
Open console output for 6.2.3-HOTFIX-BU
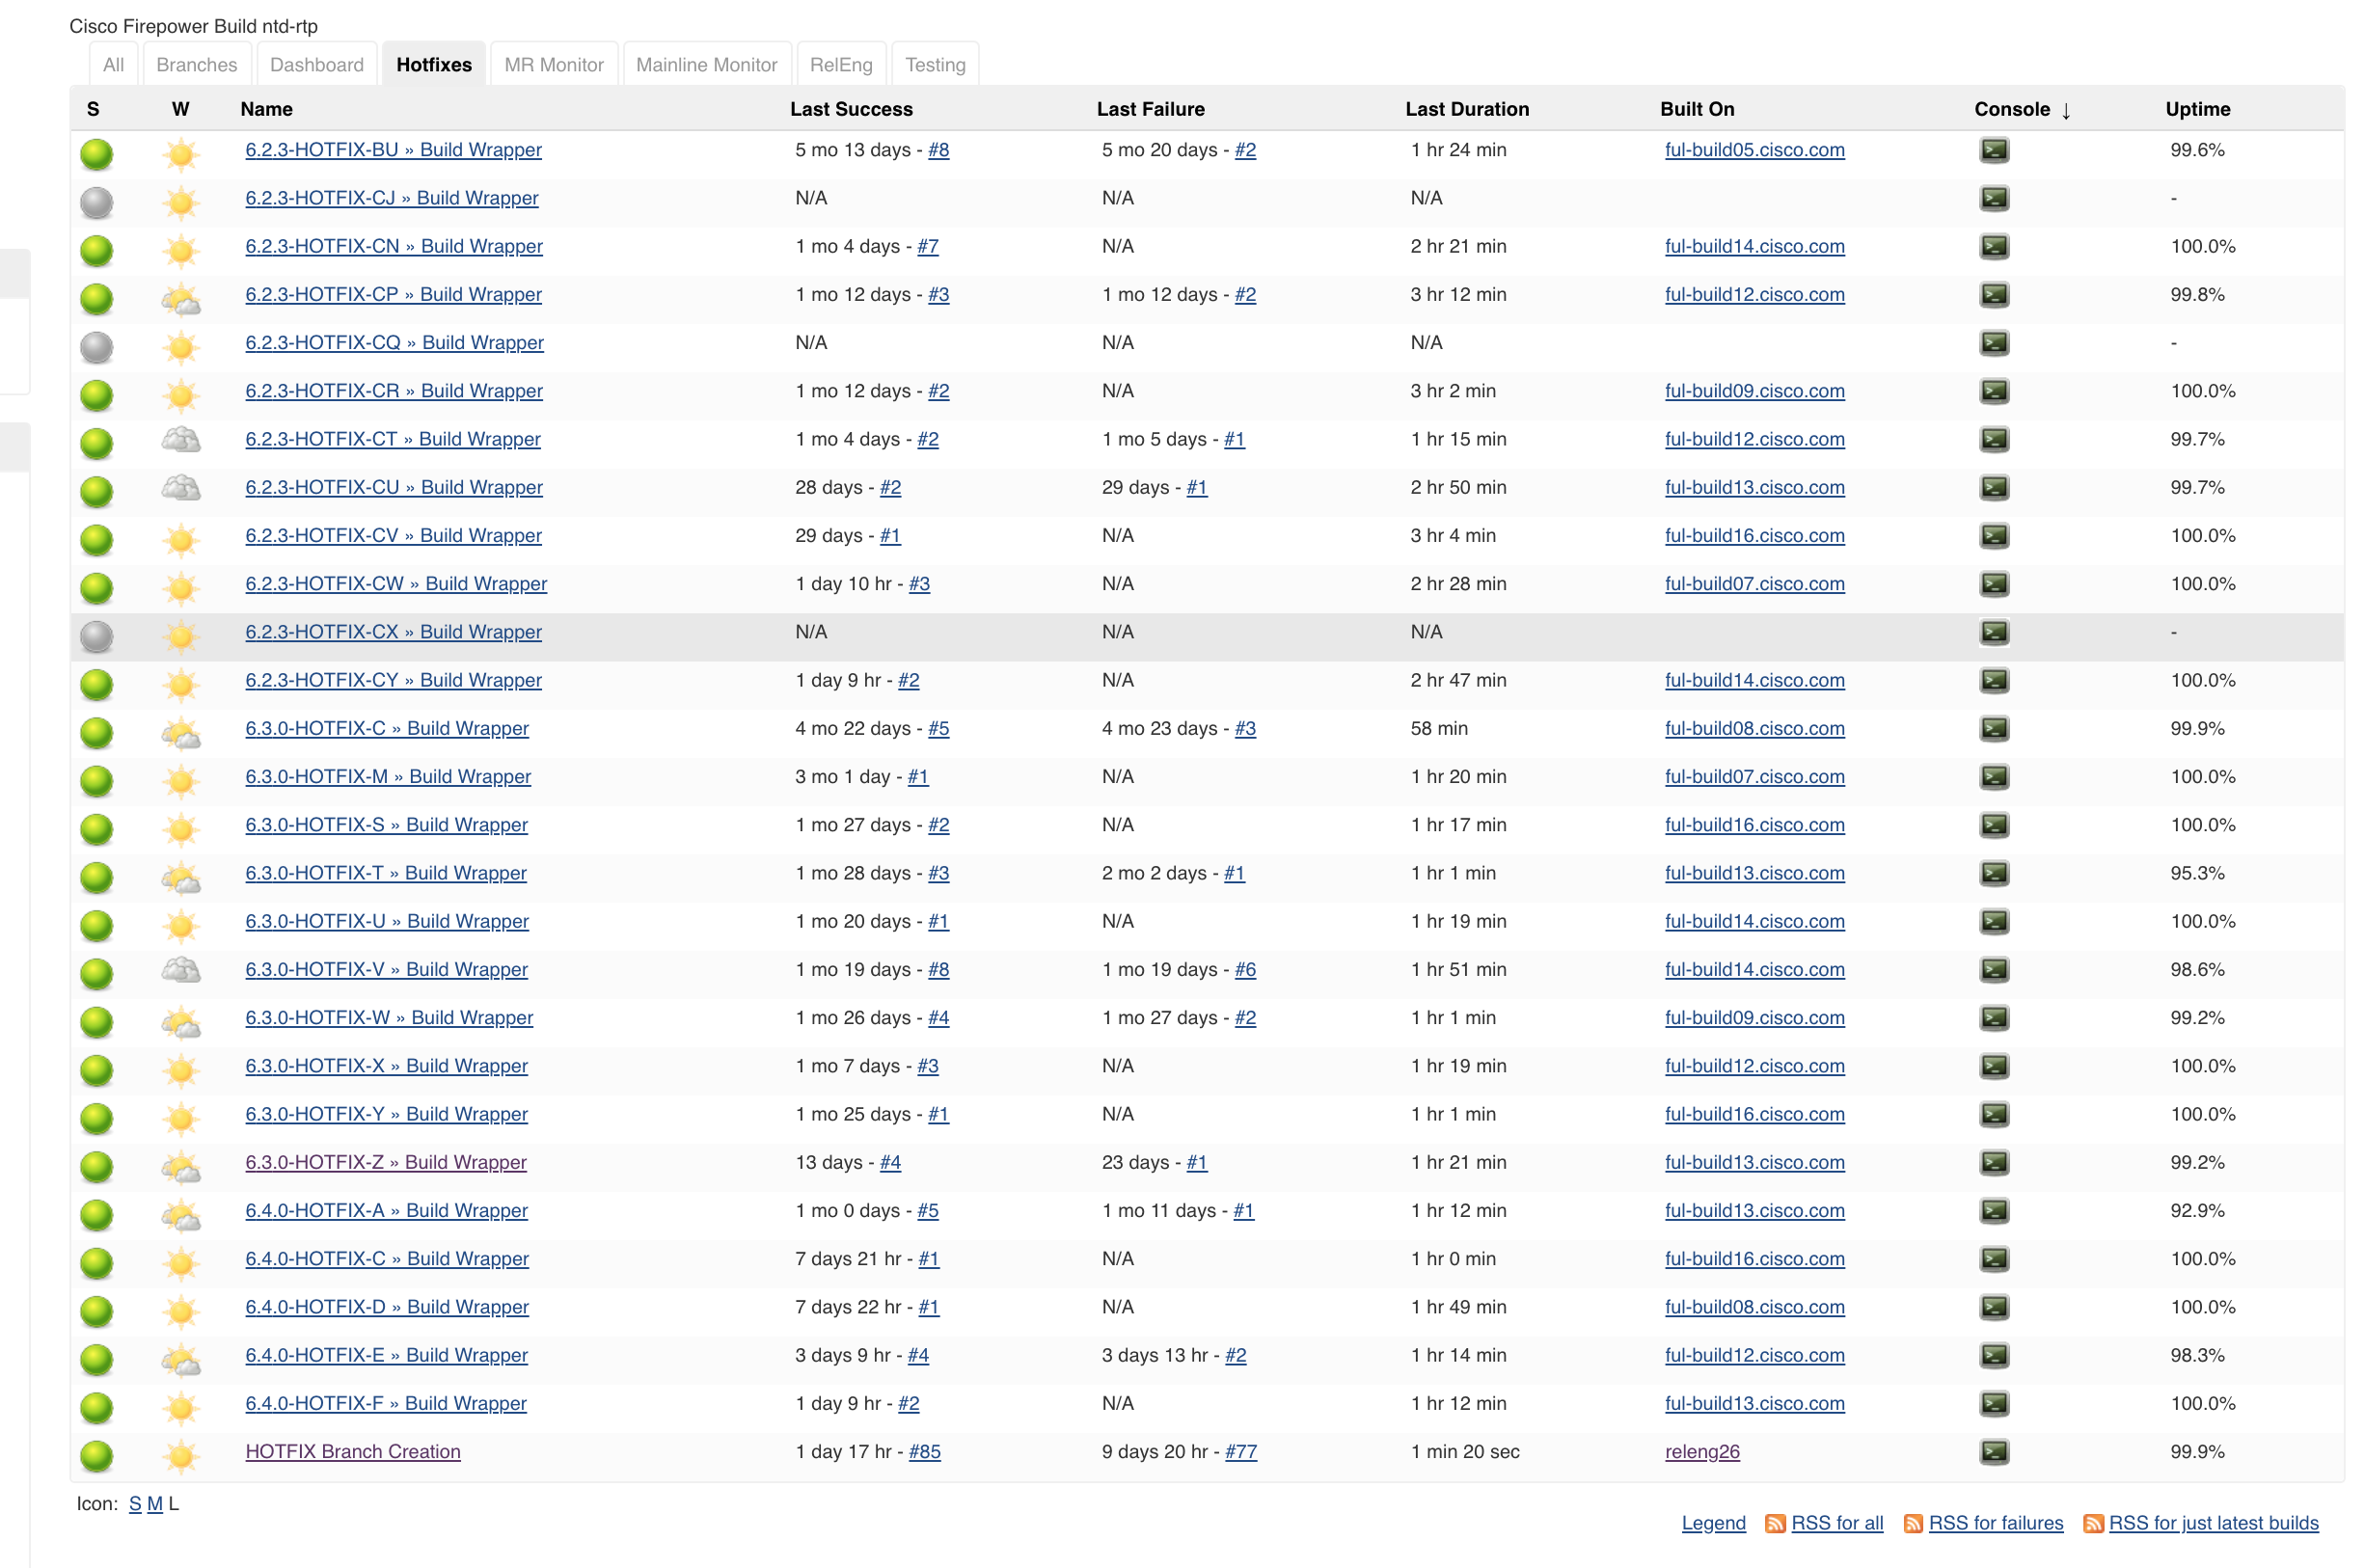point(1995,150)
